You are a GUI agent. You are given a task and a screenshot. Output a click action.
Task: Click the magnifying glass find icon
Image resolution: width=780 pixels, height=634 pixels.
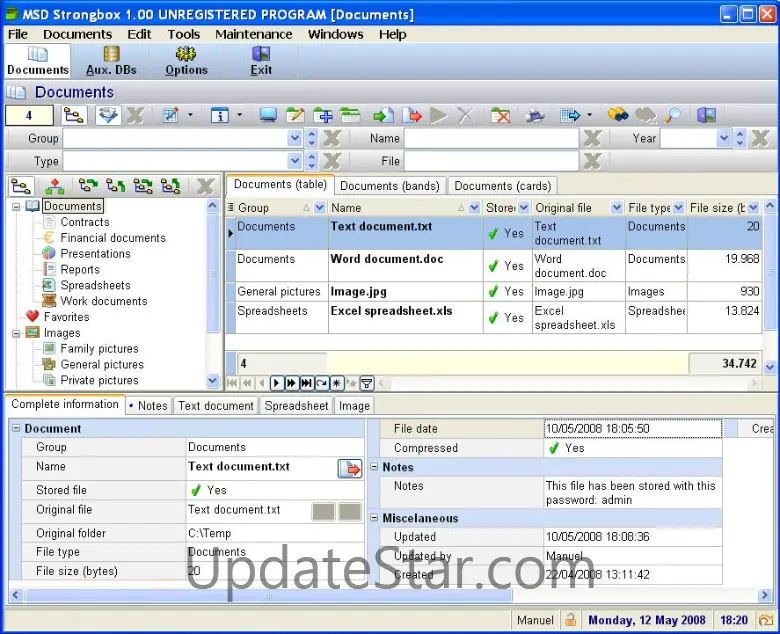[x=673, y=116]
